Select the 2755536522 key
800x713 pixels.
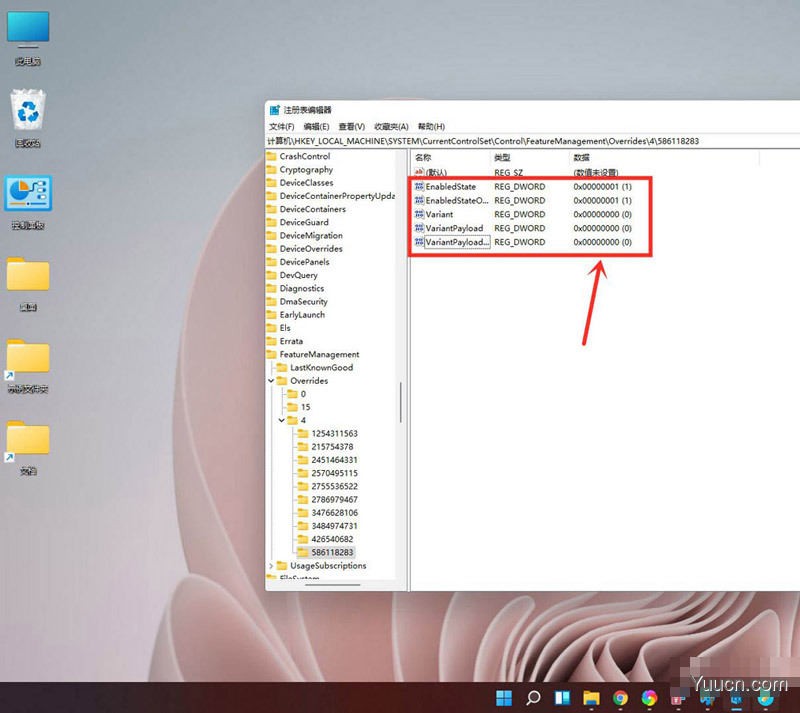[335, 486]
